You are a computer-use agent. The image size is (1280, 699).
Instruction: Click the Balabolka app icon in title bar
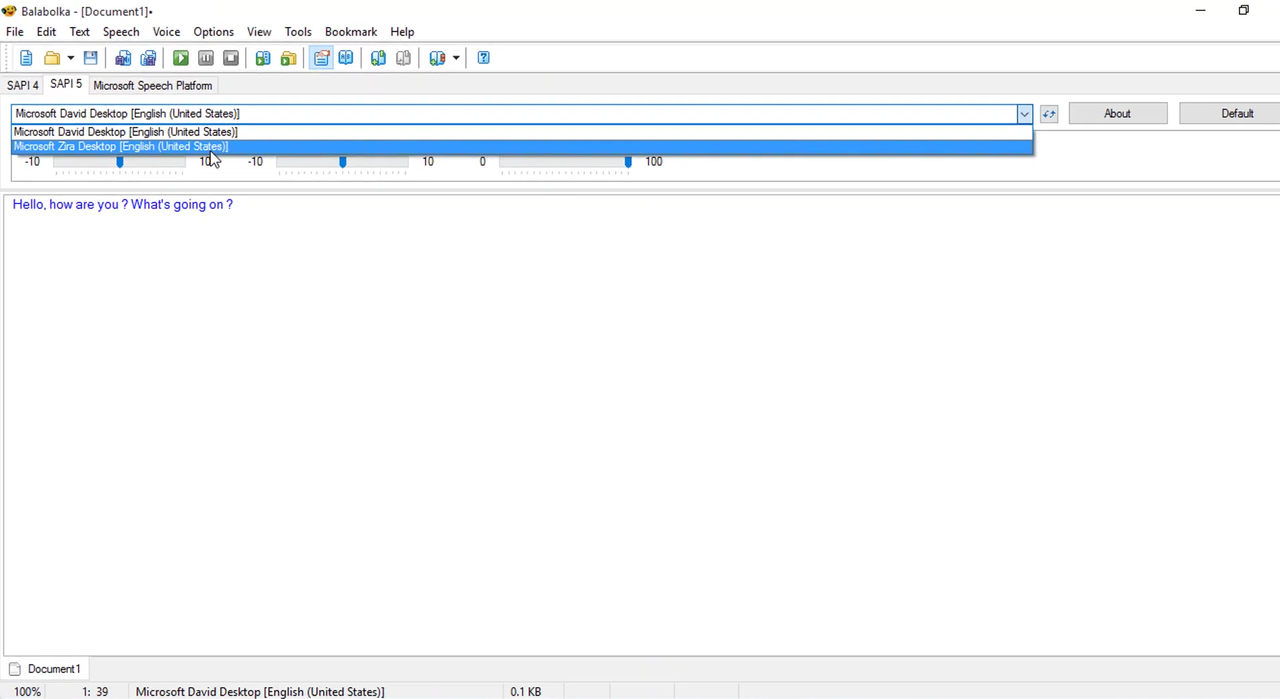pyautogui.click(x=9, y=11)
